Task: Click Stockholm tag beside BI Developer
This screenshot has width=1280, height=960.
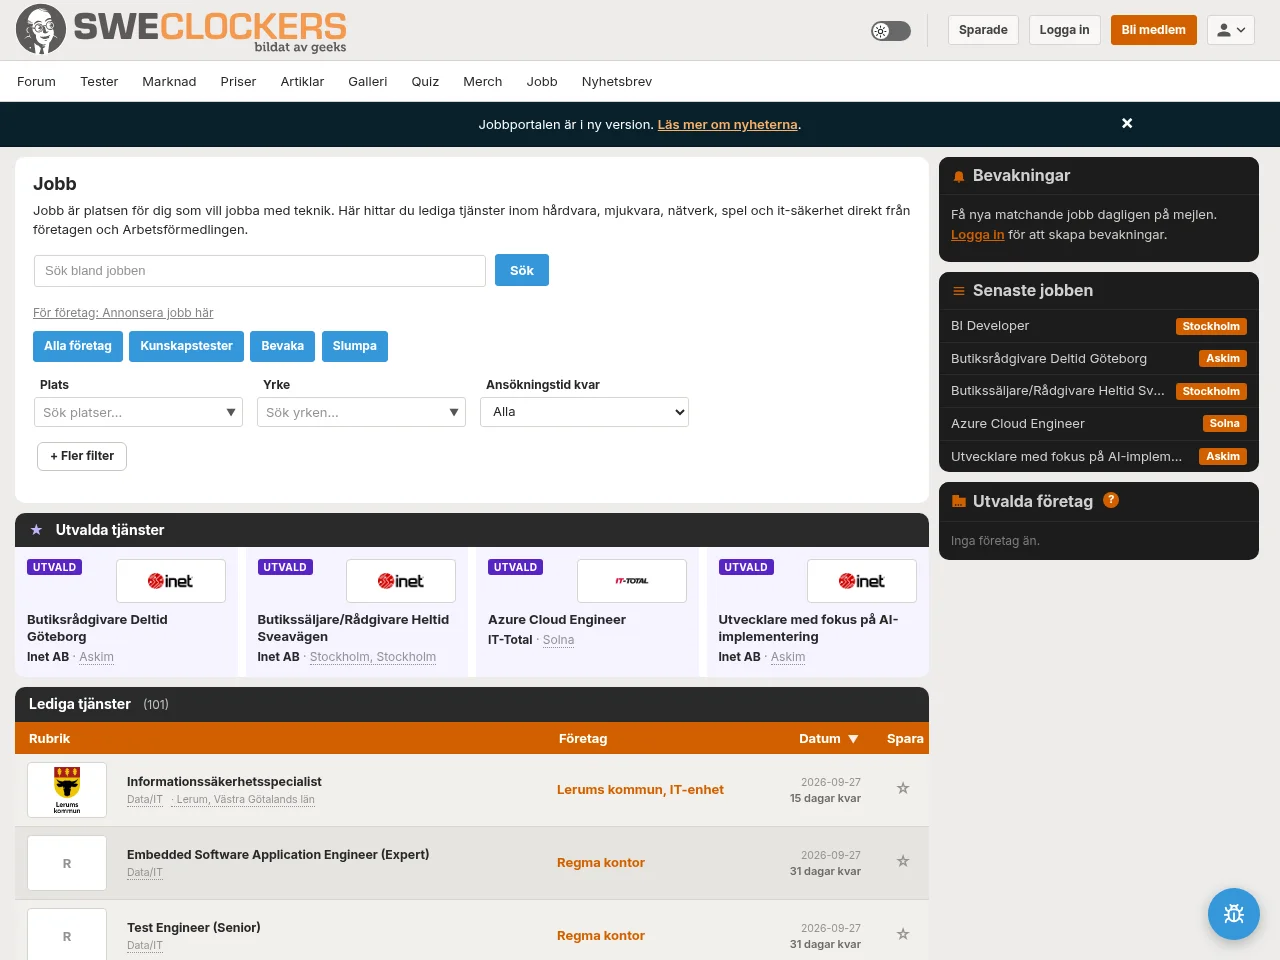Action: tap(1211, 326)
